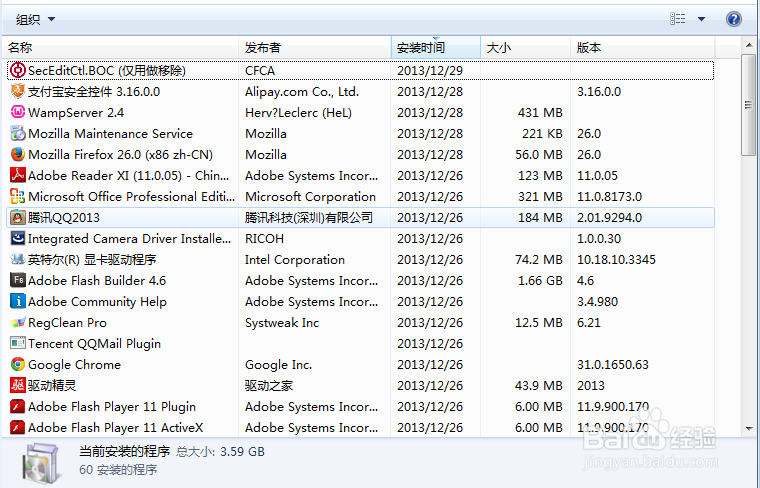The width and height of the screenshot is (760, 488).
Task: Click the SecEditCtl.BOC program icon
Action: point(18,71)
